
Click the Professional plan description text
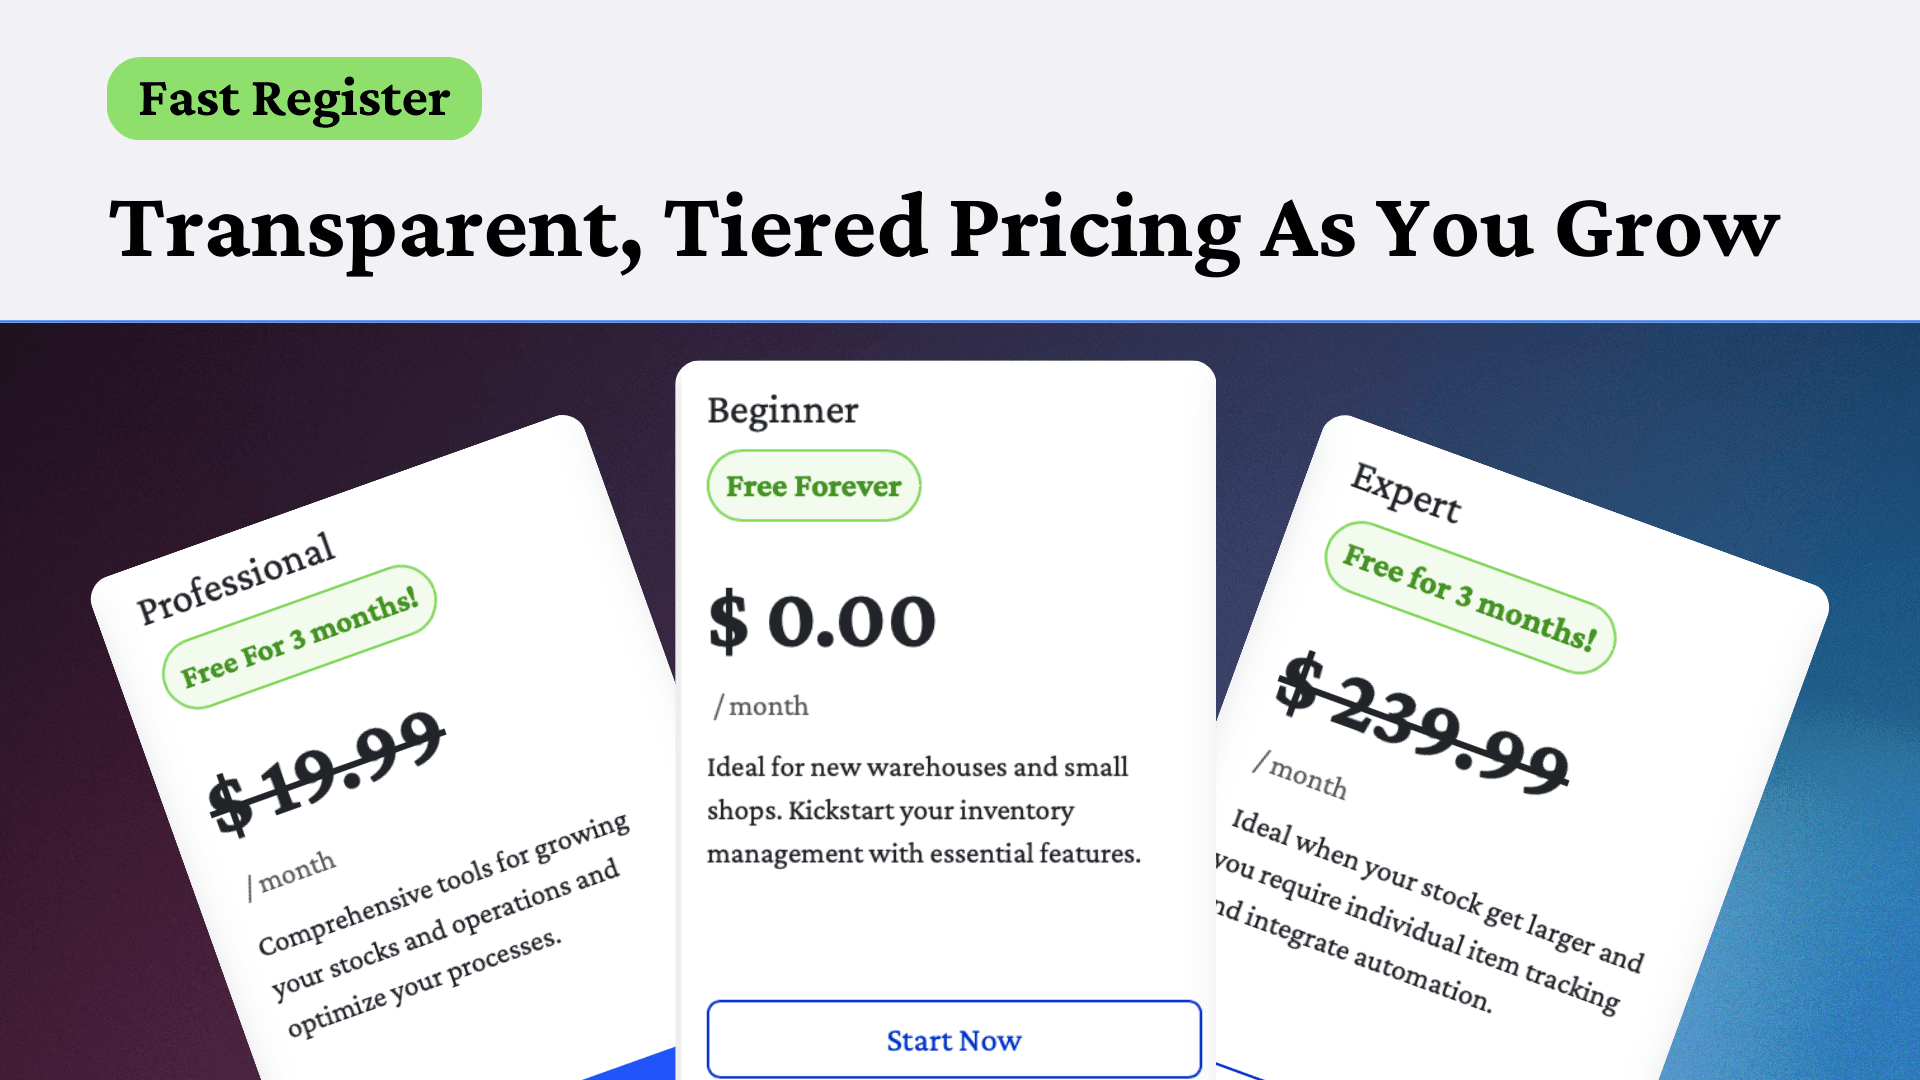tap(440, 925)
